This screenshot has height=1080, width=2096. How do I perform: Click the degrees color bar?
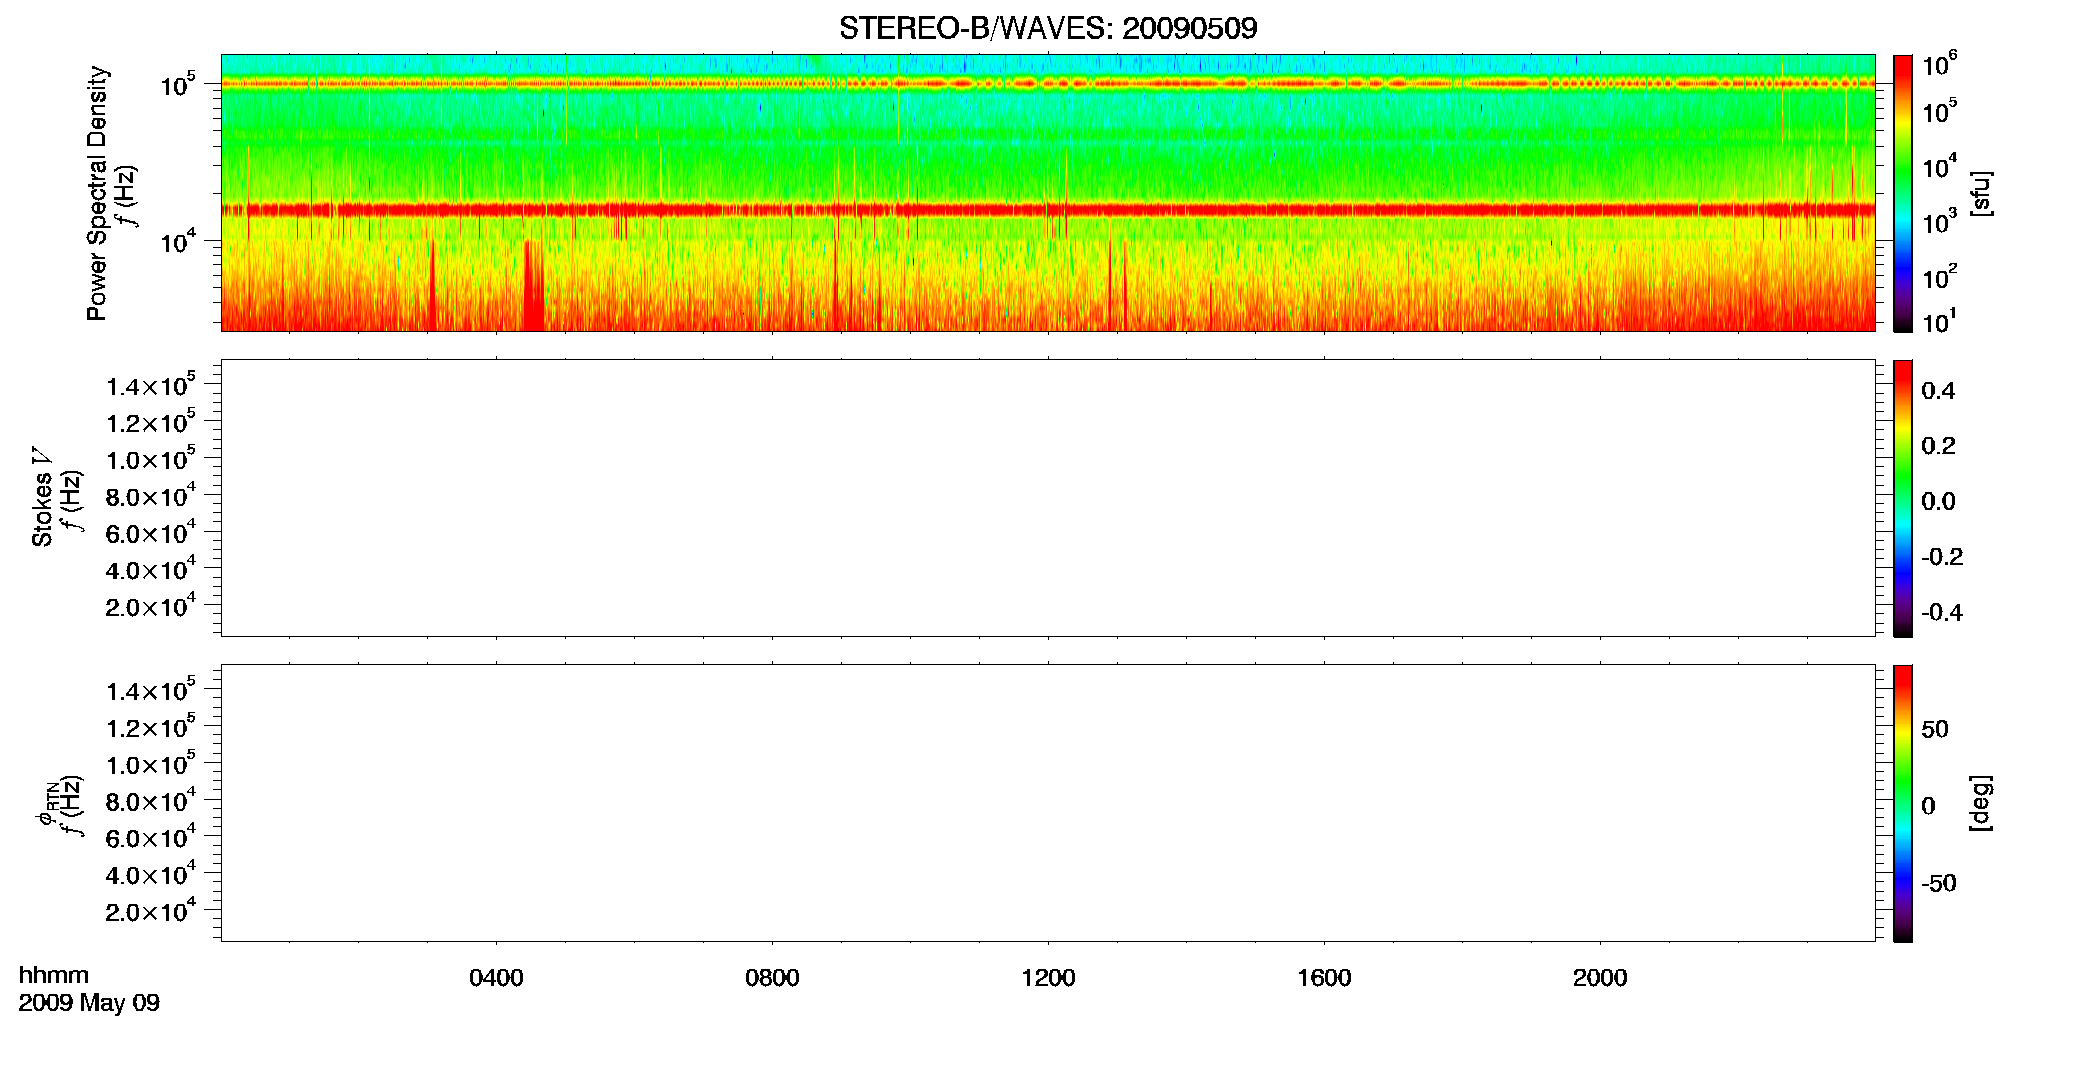coord(1903,803)
